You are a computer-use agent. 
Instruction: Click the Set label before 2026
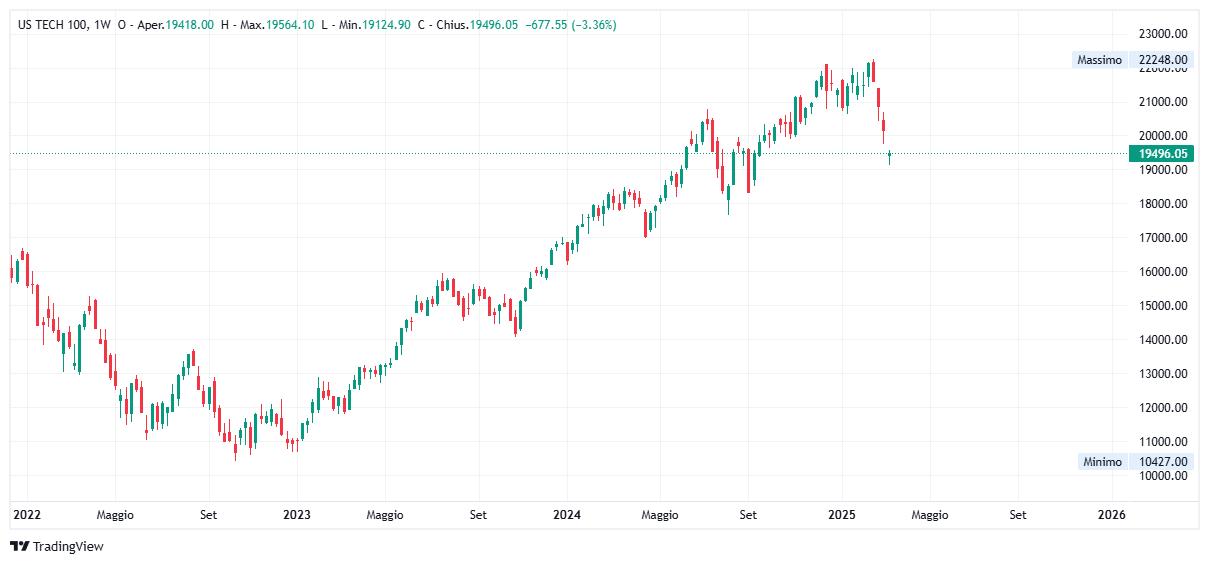pos(1018,515)
